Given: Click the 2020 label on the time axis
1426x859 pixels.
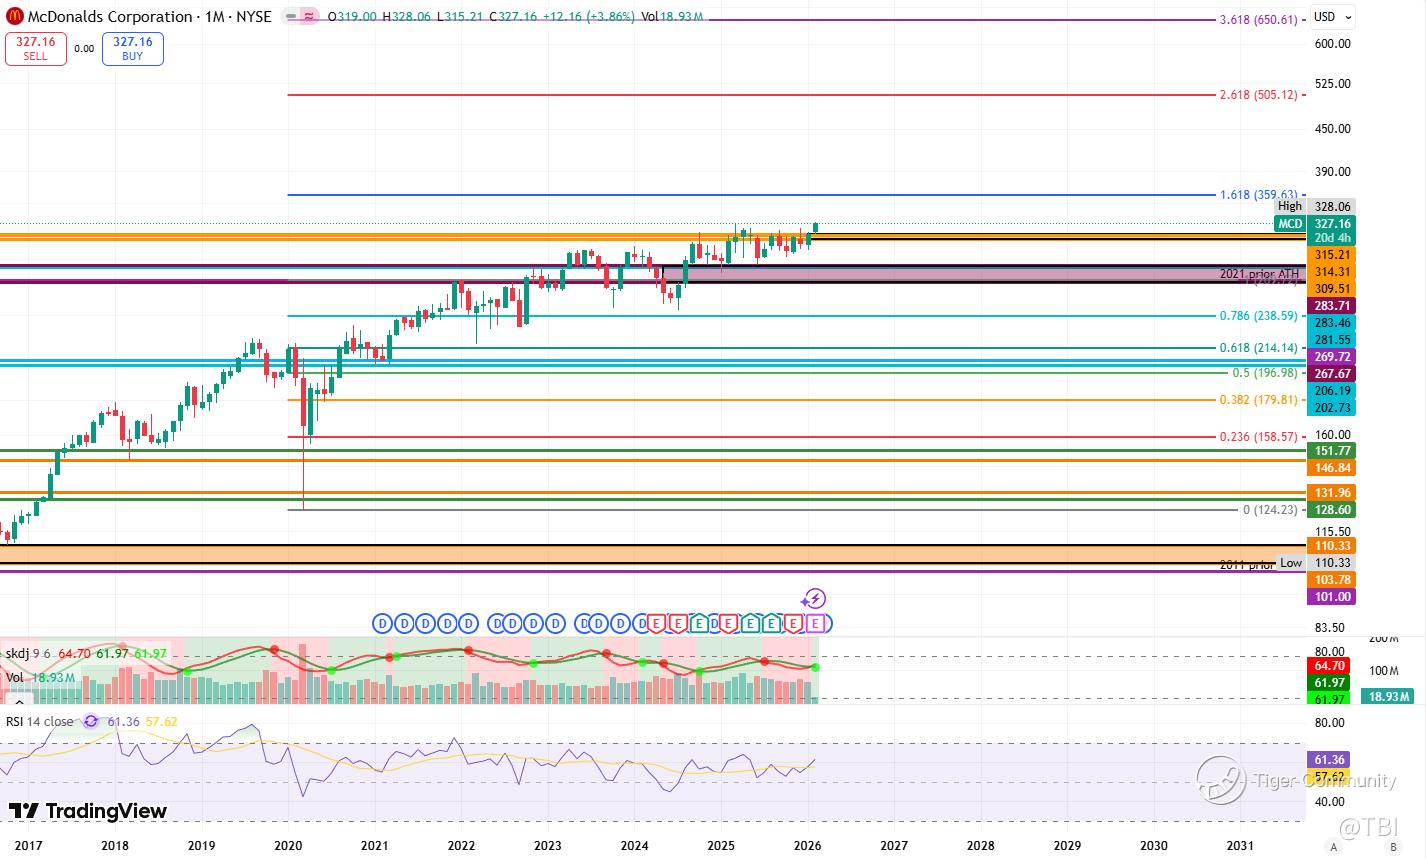Looking at the screenshot, I should [x=288, y=845].
